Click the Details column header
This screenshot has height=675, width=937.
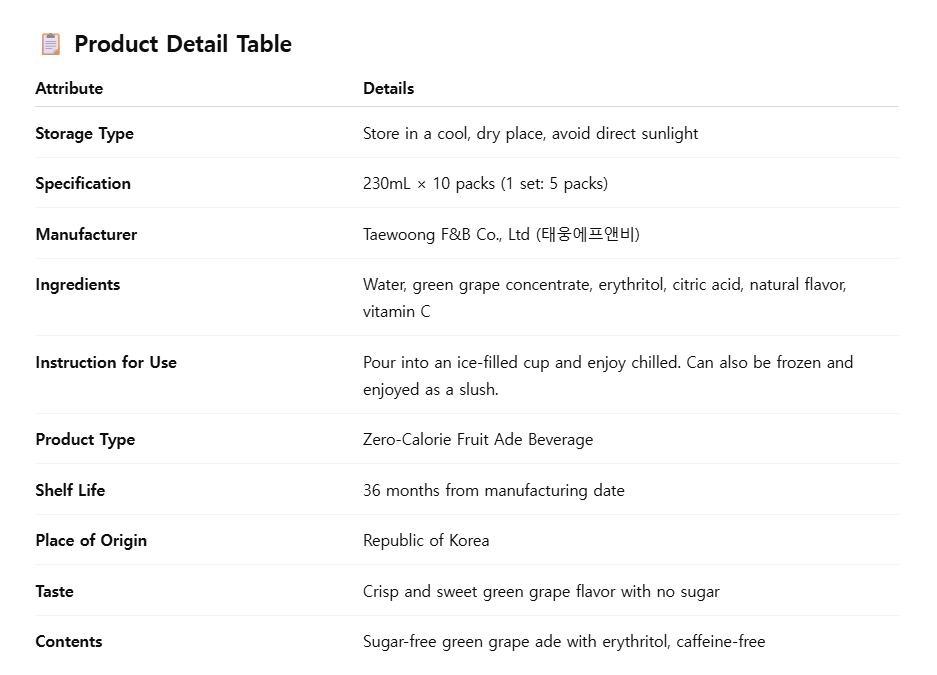[x=388, y=88]
